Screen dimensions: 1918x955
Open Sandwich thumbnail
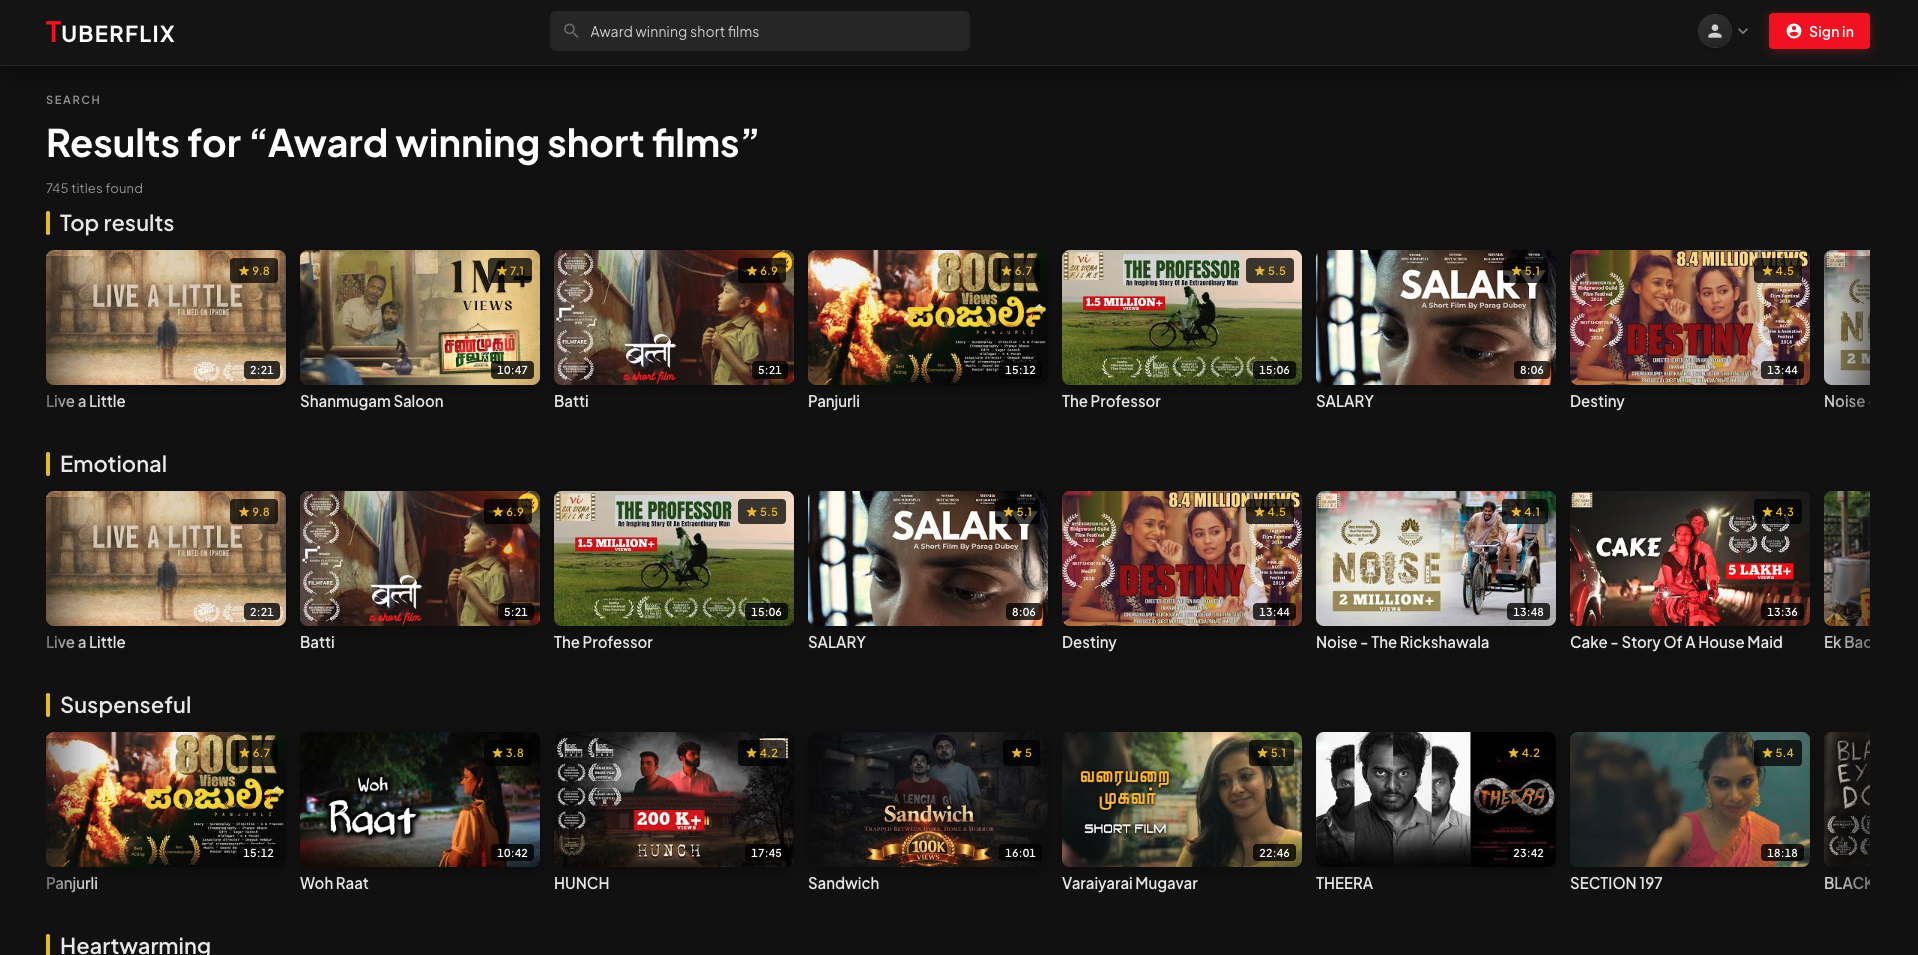[x=928, y=799]
